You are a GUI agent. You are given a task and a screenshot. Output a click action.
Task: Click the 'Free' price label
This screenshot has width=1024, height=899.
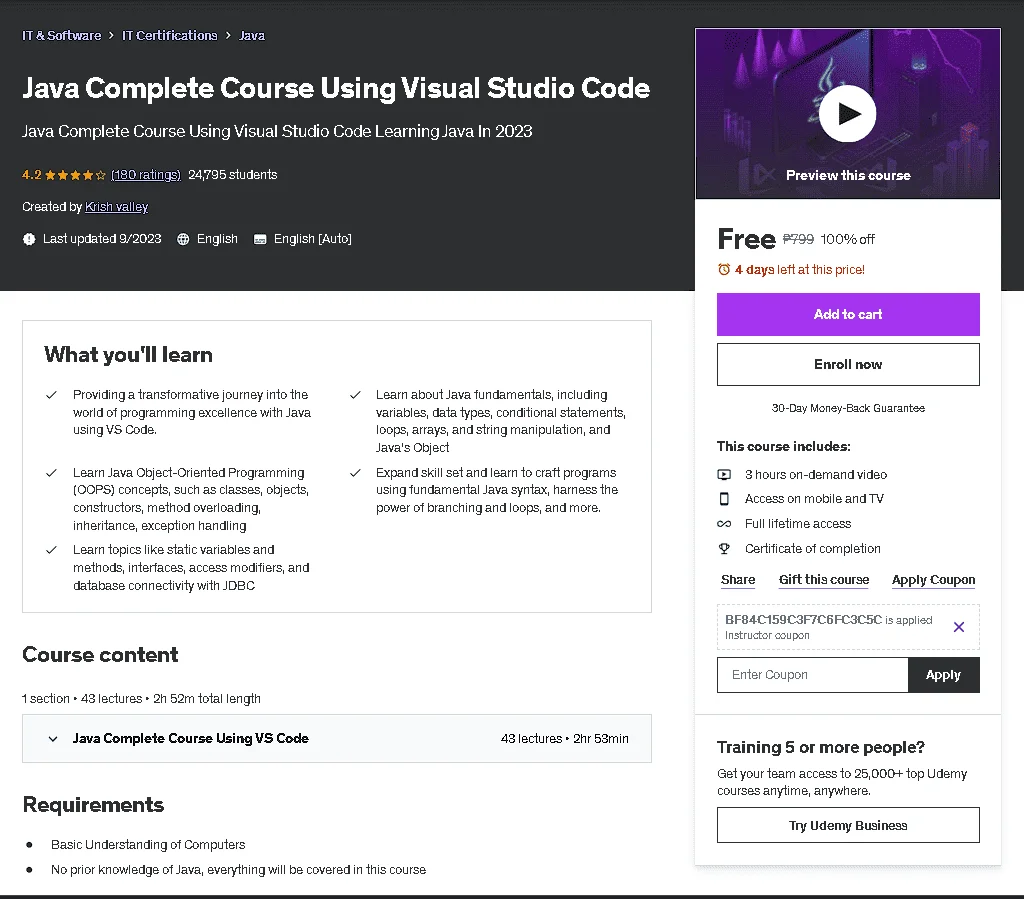tap(746, 239)
